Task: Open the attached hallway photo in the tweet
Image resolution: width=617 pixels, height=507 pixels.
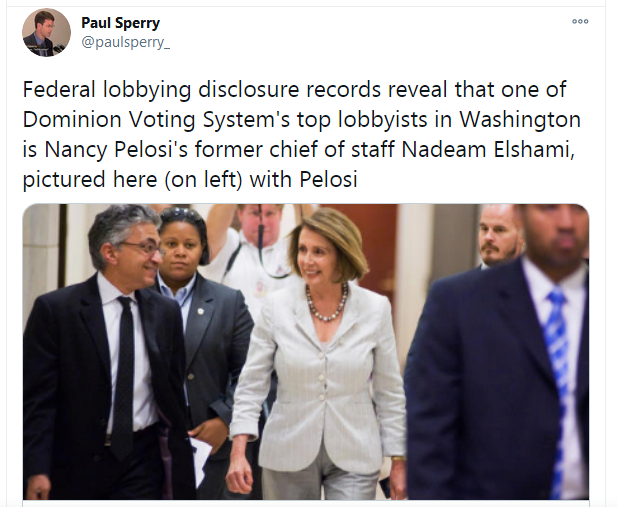Action: pyautogui.click(x=306, y=352)
